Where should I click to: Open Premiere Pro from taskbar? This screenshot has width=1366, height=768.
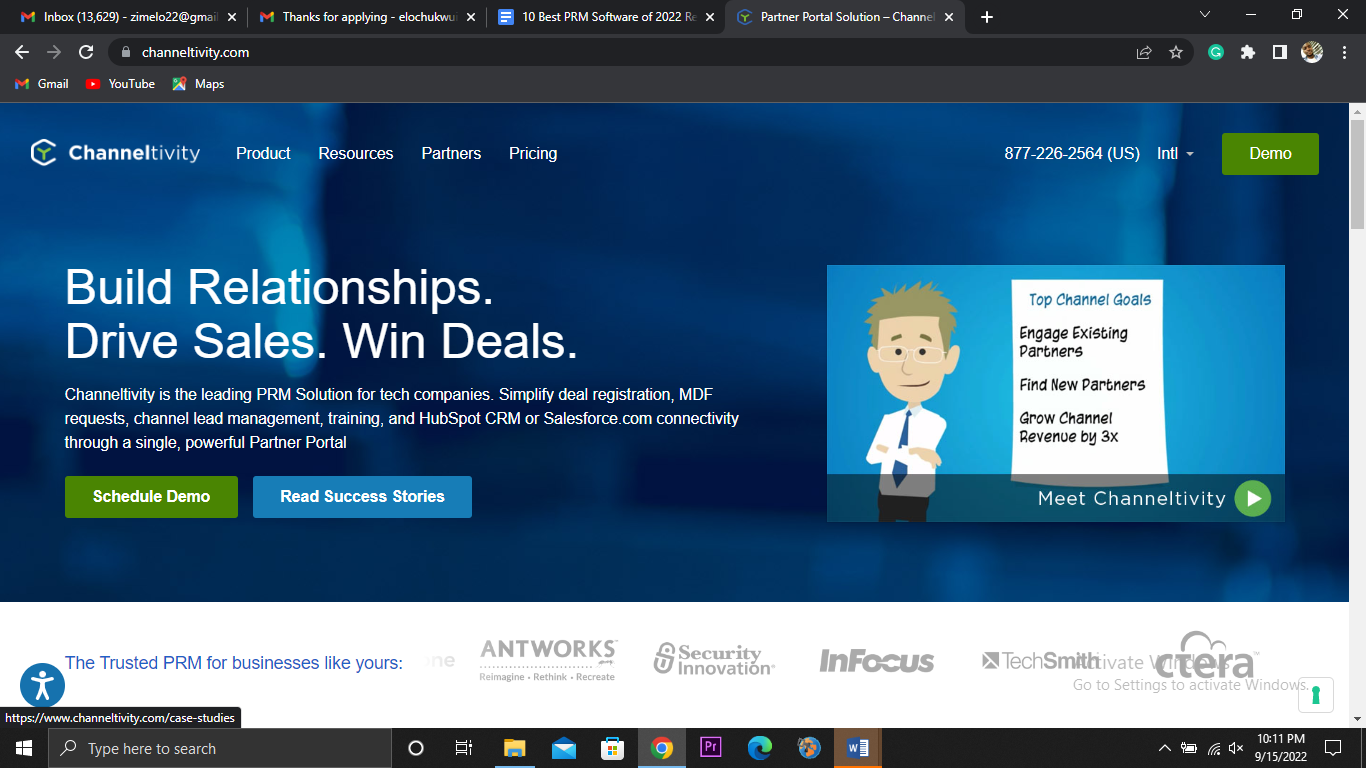[x=710, y=748]
